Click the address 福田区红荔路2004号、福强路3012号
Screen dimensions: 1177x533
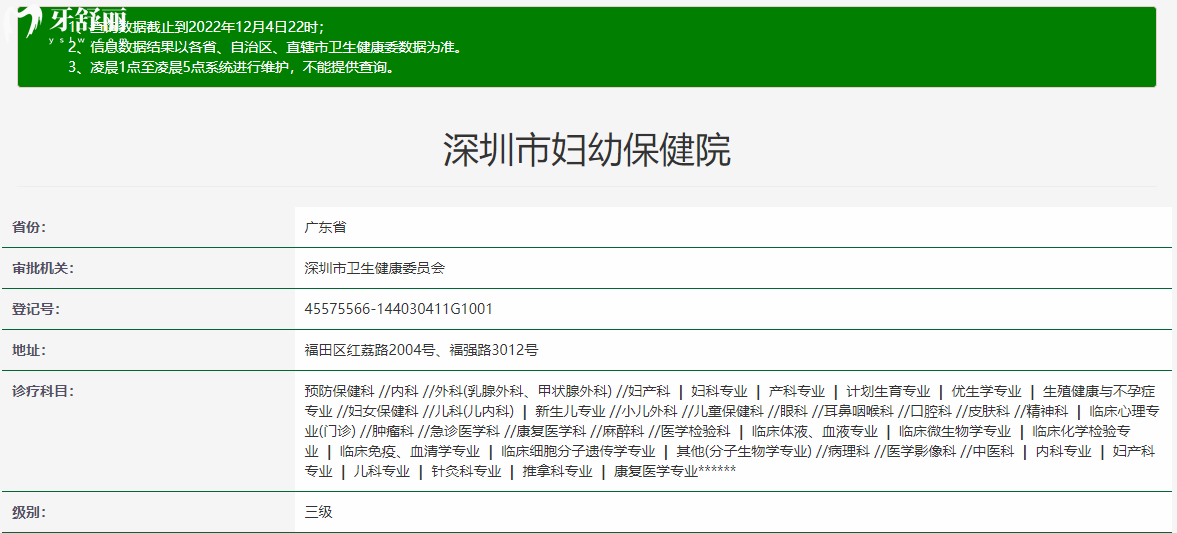pos(421,350)
